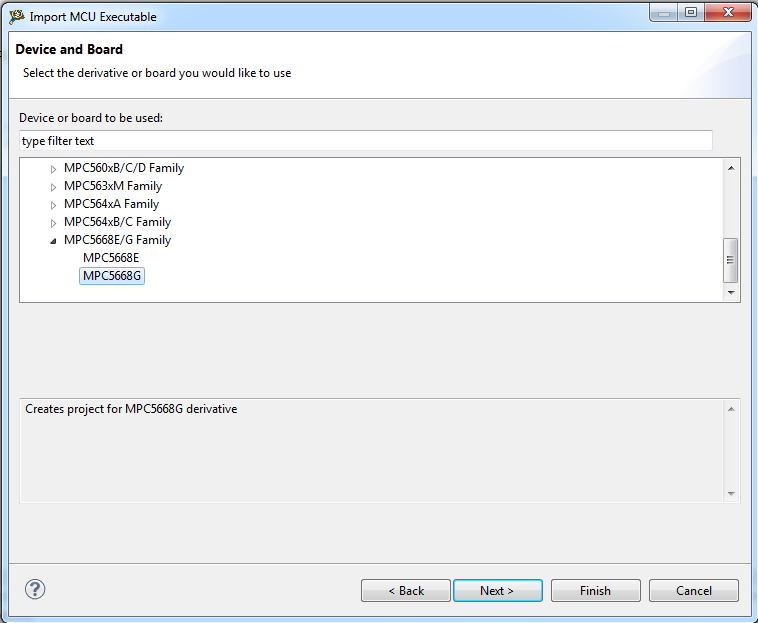Expand the MPC563xM Family node
This screenshot has height=623, width=758.
click(53, 187)
